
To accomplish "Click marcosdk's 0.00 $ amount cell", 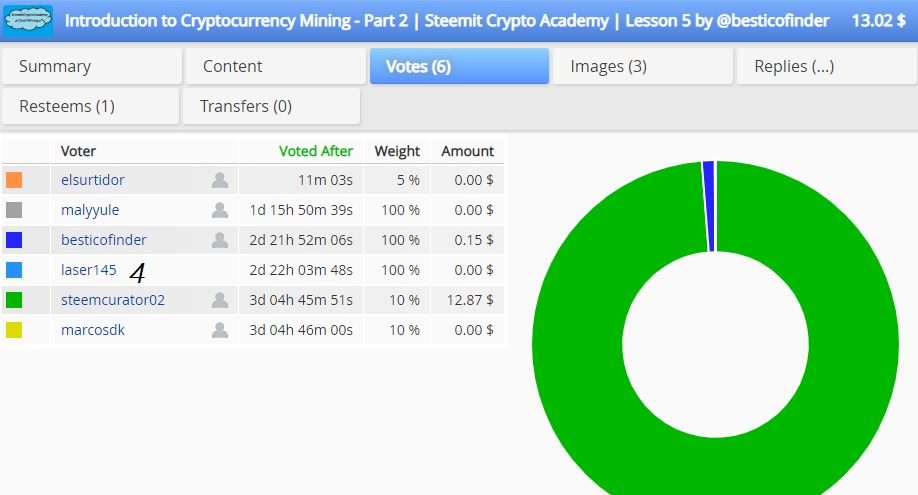I will pyautogui.click(x=467, y=330).
